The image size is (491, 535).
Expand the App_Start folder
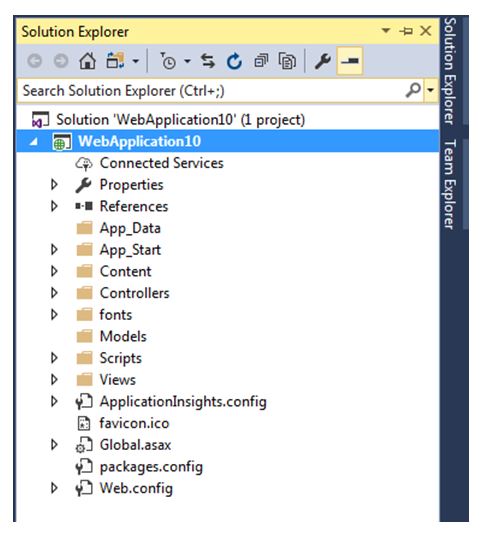(x=54, y=249)
